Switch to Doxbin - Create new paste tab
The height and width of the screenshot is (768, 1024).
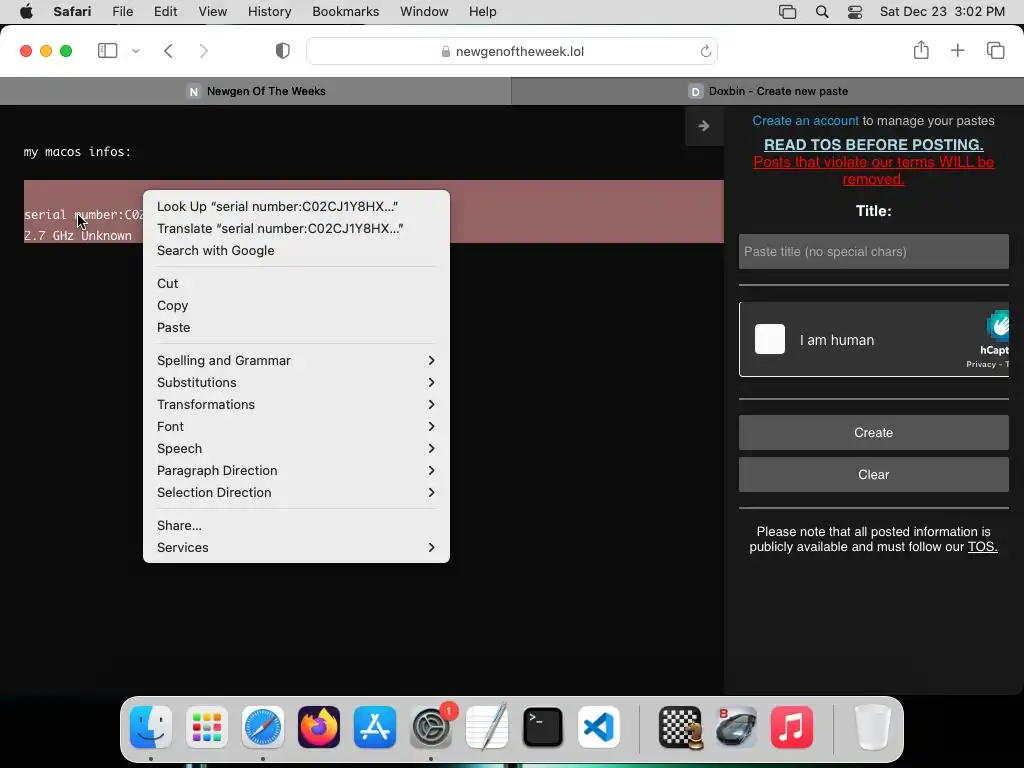tap(768, 91)
